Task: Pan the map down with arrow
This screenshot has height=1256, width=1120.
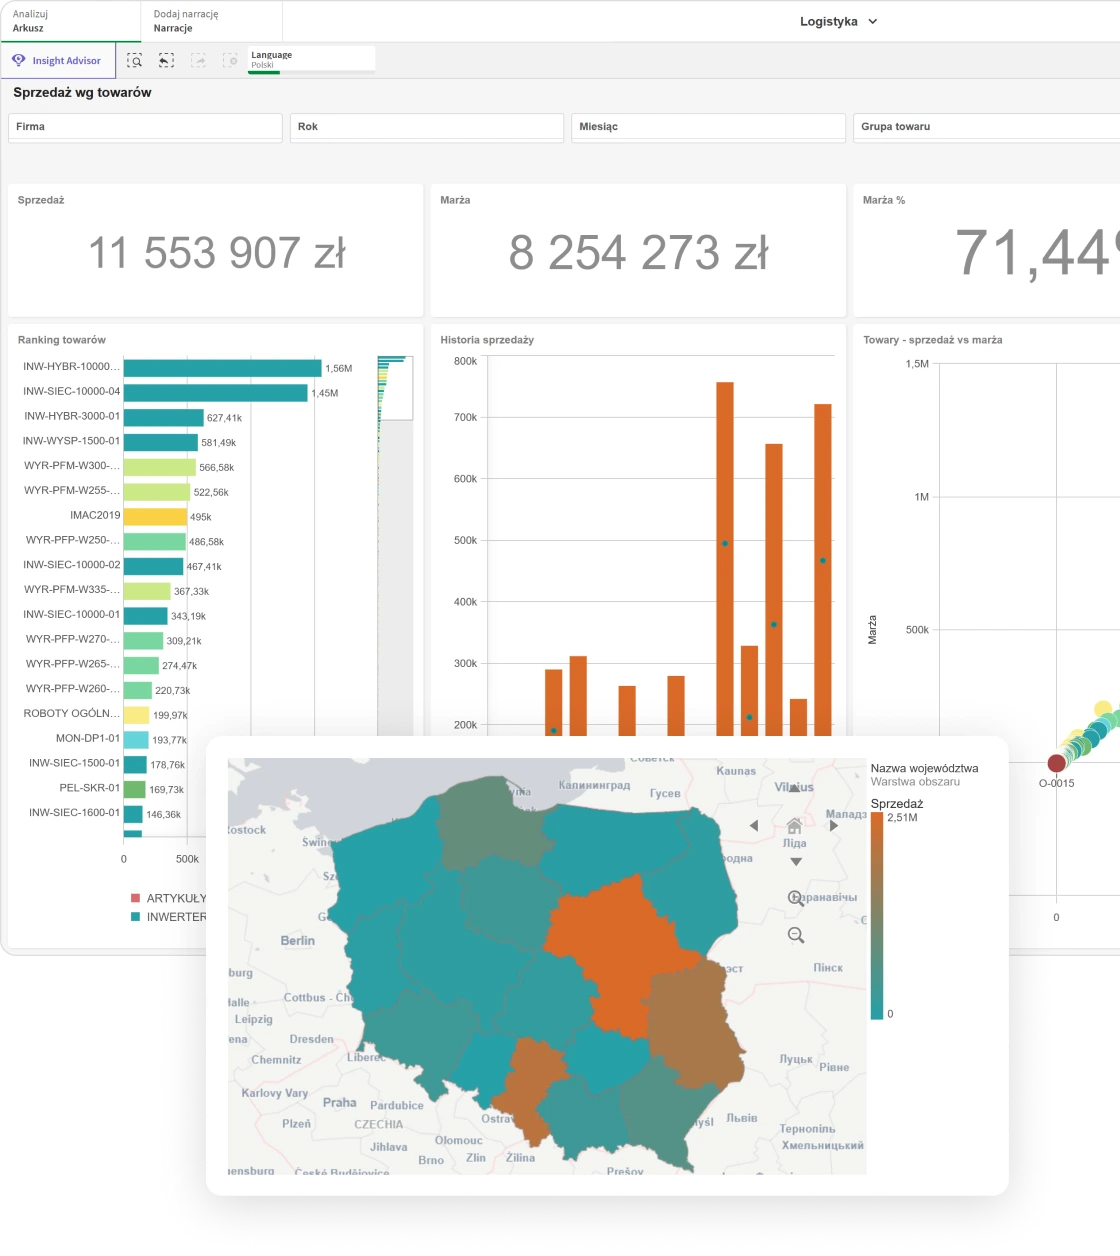Action: point(796,861)
